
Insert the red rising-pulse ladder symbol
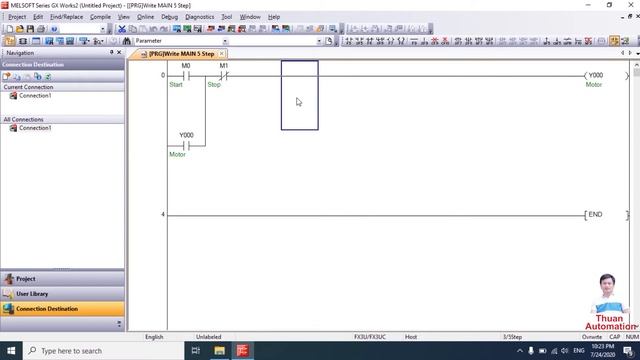(x=435, y=41)
